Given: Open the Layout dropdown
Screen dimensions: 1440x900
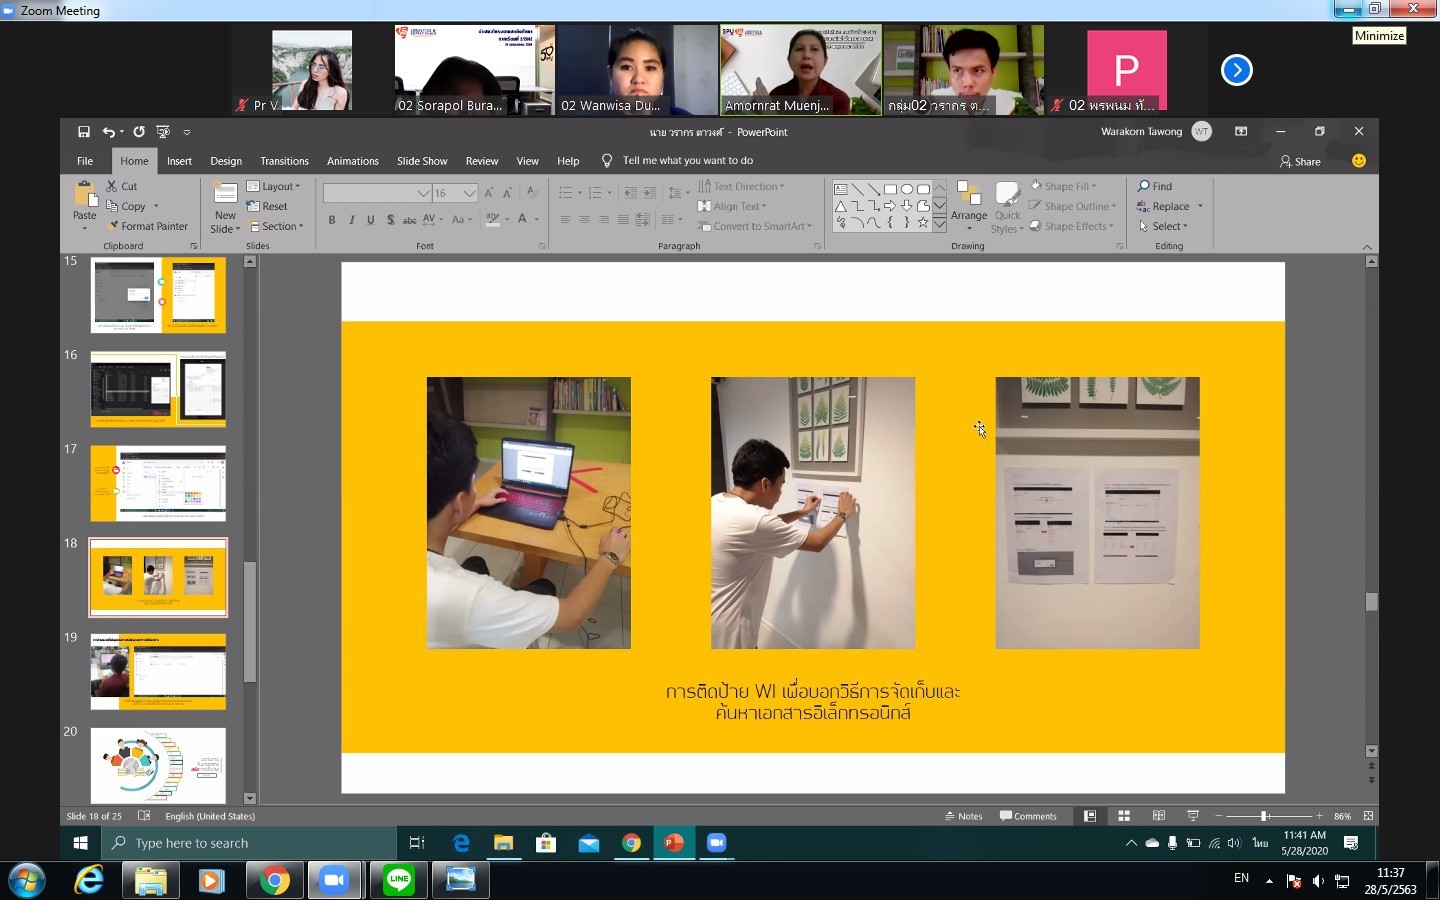Looking at the screenshot, I should [x=273, y=186].
